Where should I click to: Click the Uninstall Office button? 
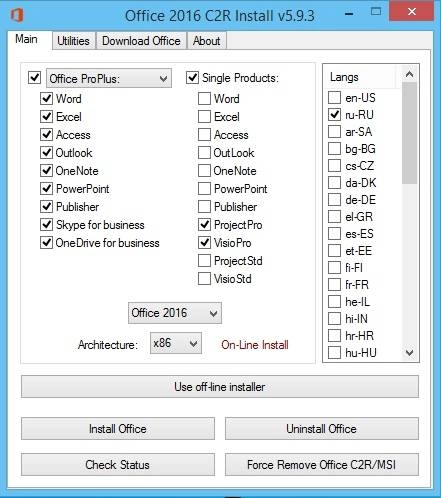click(322, 428)
